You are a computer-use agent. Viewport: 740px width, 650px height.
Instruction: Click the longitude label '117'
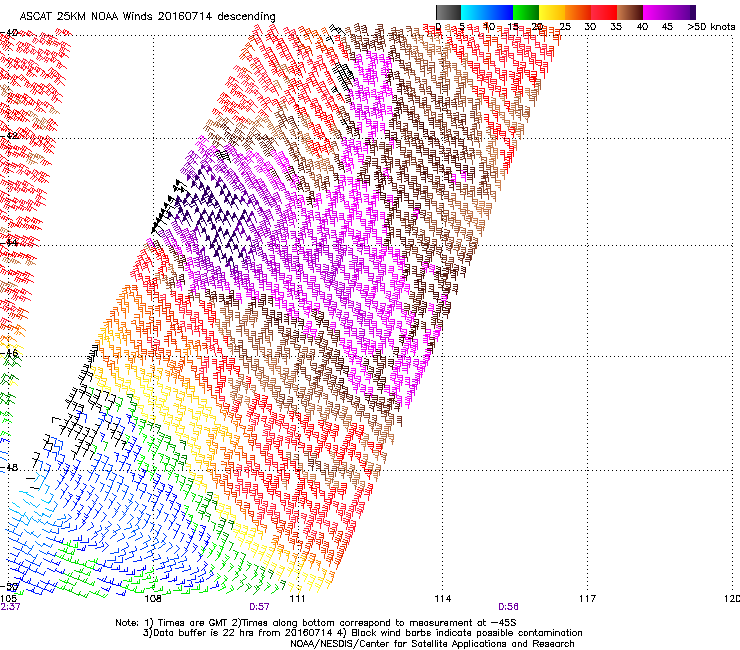(x=588, y=599)
